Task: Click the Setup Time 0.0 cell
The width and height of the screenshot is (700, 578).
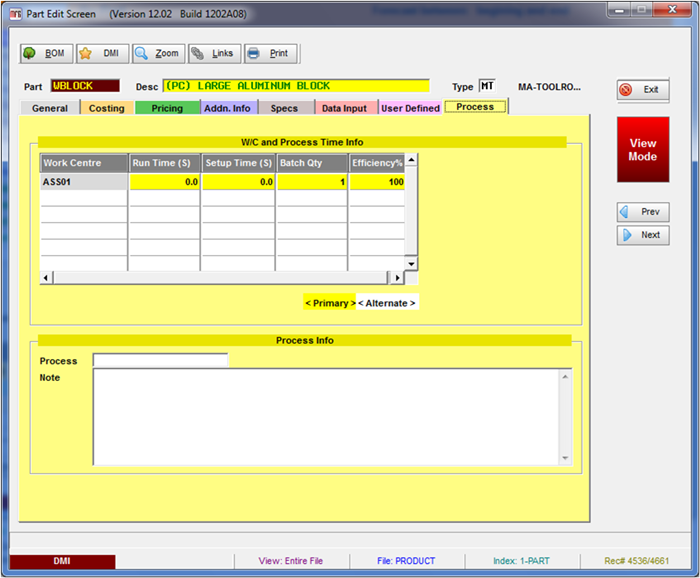Action: [x=238, y=182]
